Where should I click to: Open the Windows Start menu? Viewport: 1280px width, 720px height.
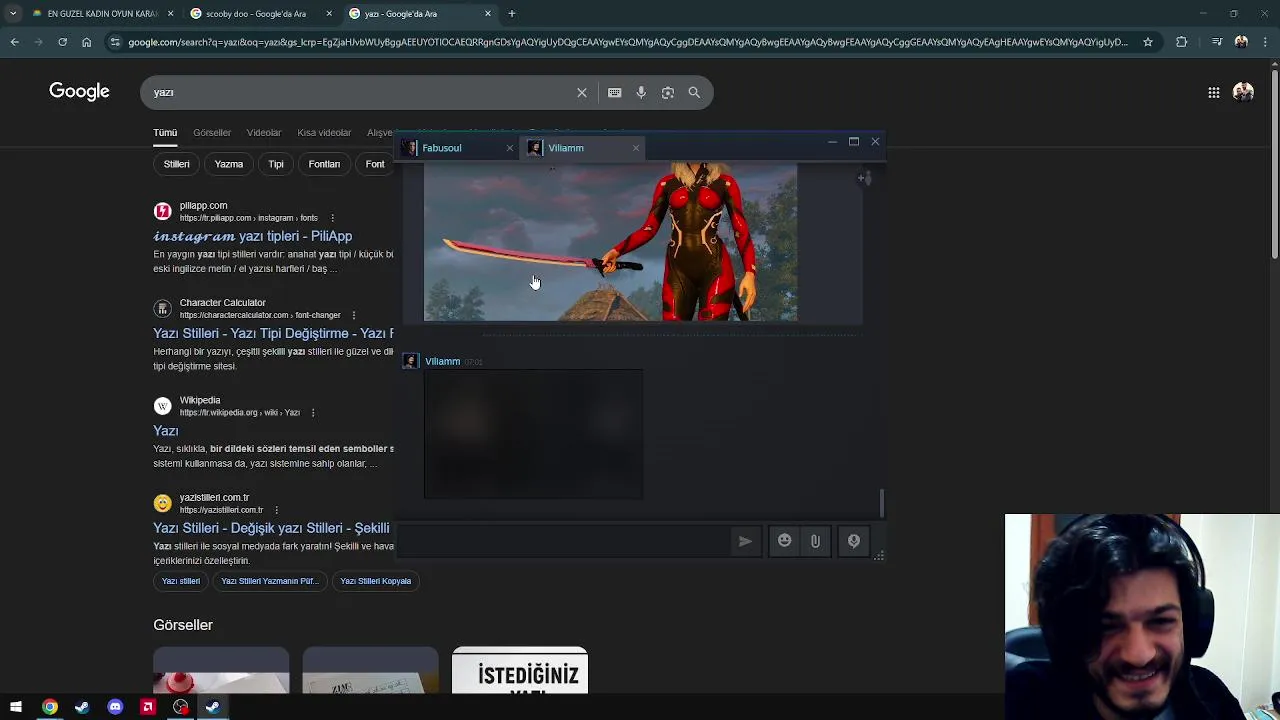16,707
